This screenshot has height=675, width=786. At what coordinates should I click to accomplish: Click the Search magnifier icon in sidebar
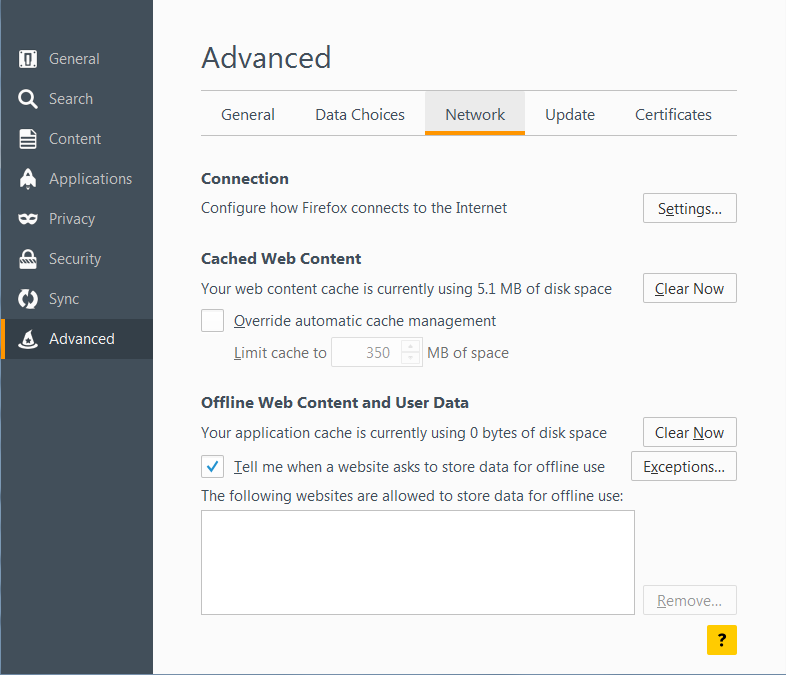(x=28, y=99)
